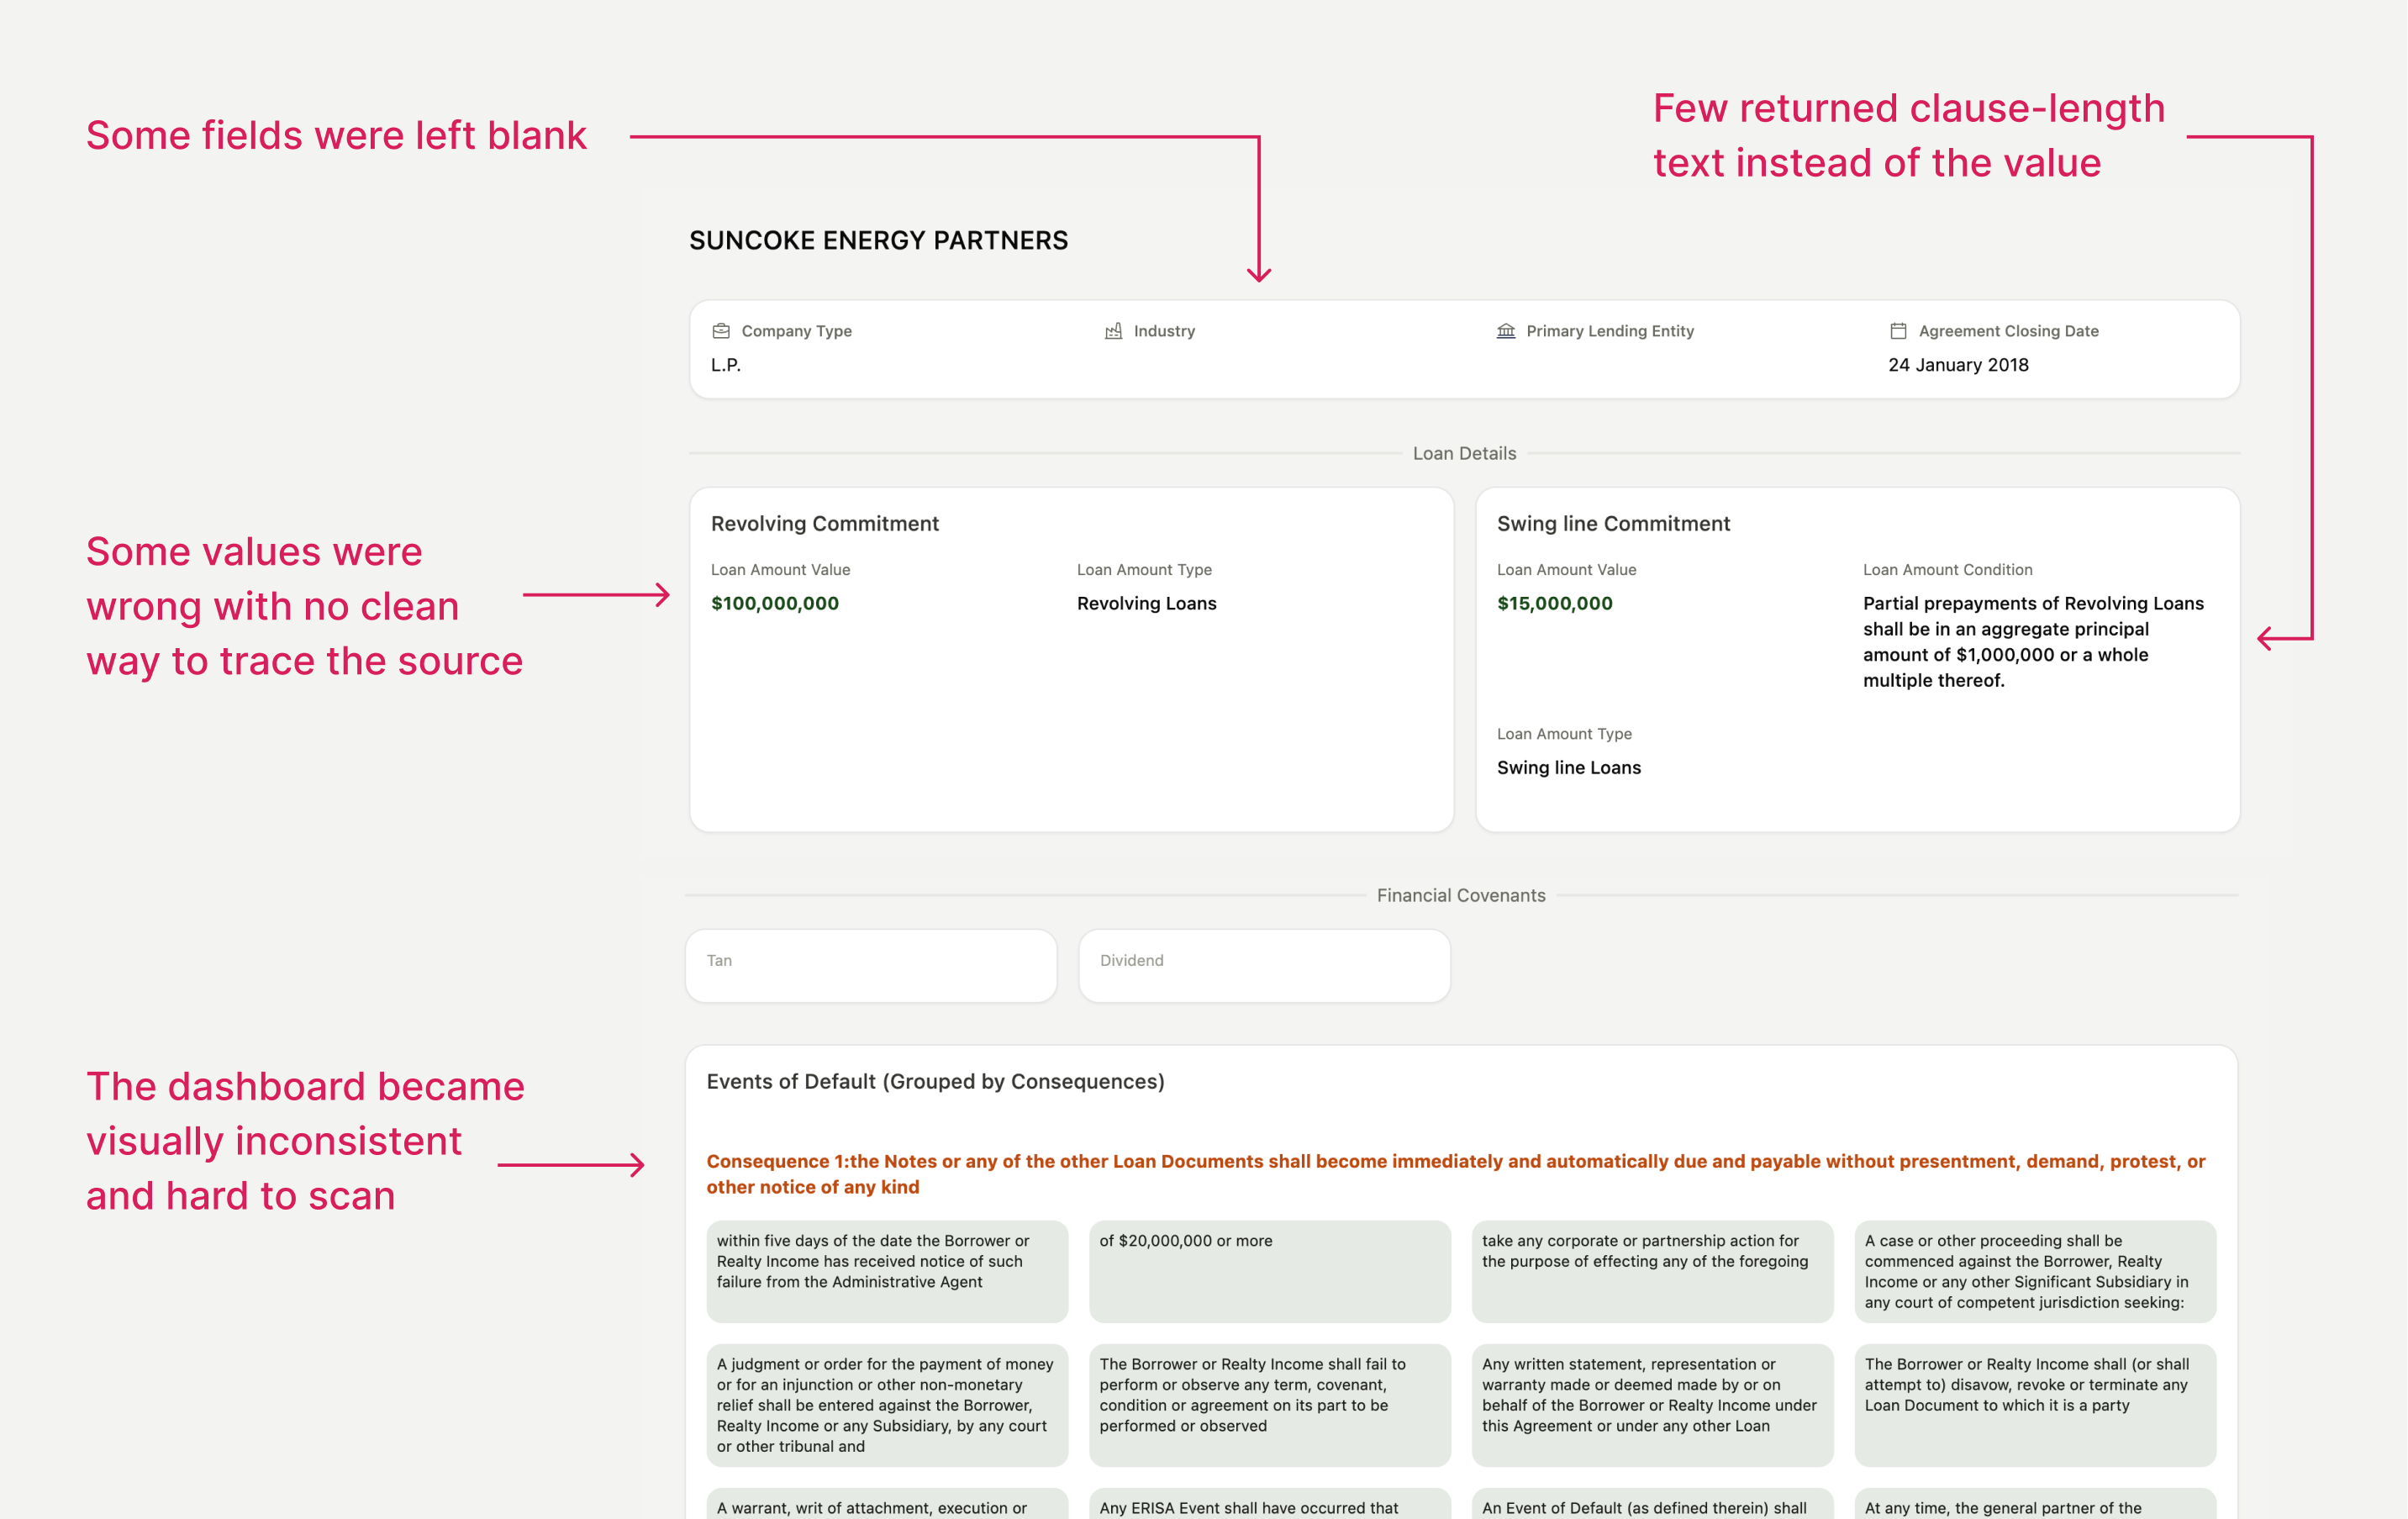Image resolution: width=2408 pixels, height=1519 pixels.
Task: Click the 'Any written statement' event tile
Action: pos(1652,1404)
